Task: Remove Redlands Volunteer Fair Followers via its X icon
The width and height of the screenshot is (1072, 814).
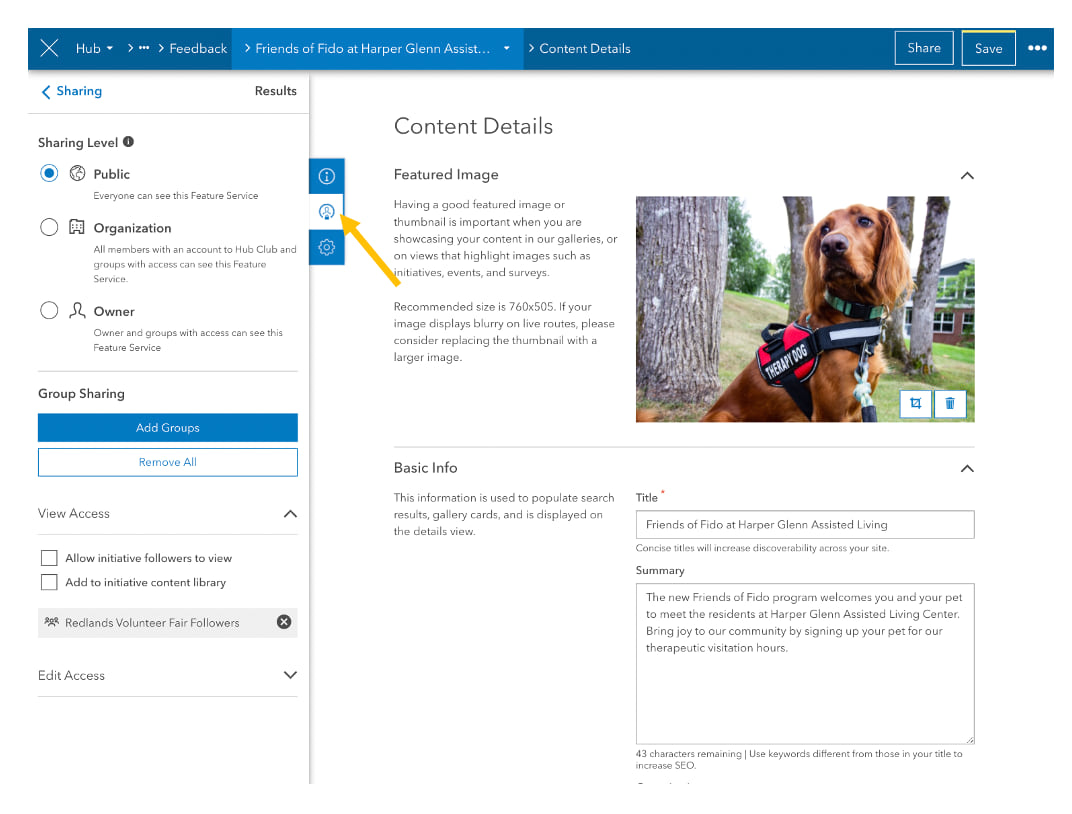Action: click(283, 622)
